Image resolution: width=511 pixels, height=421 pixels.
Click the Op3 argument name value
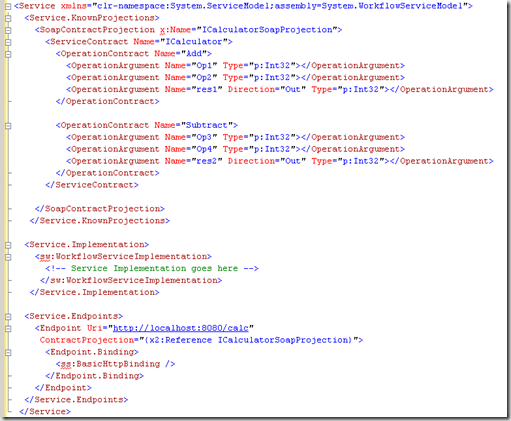(x=204, y=137)
